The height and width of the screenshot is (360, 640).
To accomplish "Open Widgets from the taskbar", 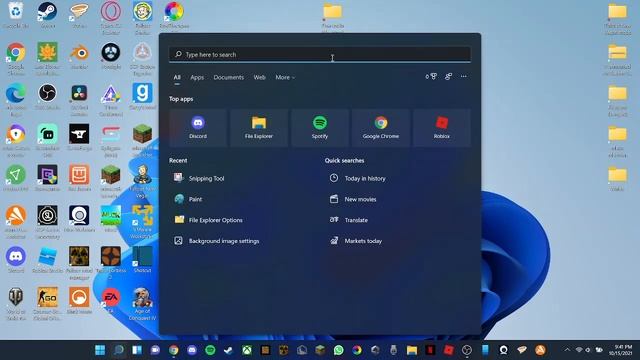I will 137,350.
